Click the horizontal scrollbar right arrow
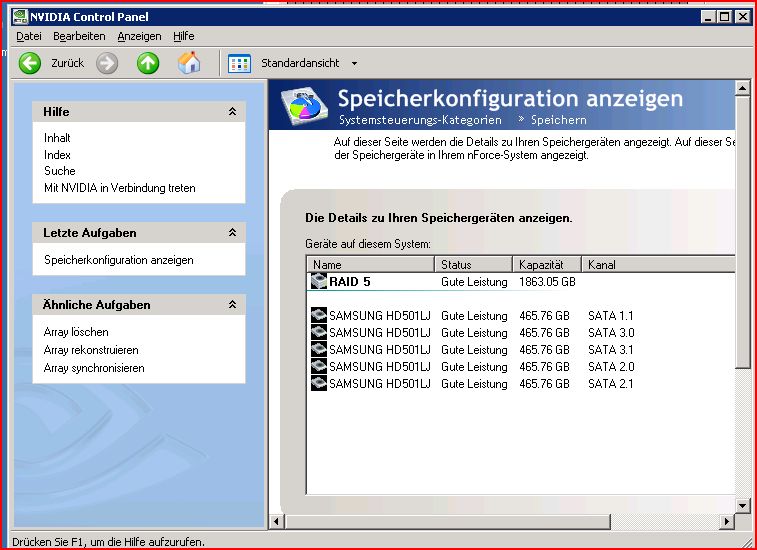The height and width of the screenshot is (550, 757). (x=727, y=522)
